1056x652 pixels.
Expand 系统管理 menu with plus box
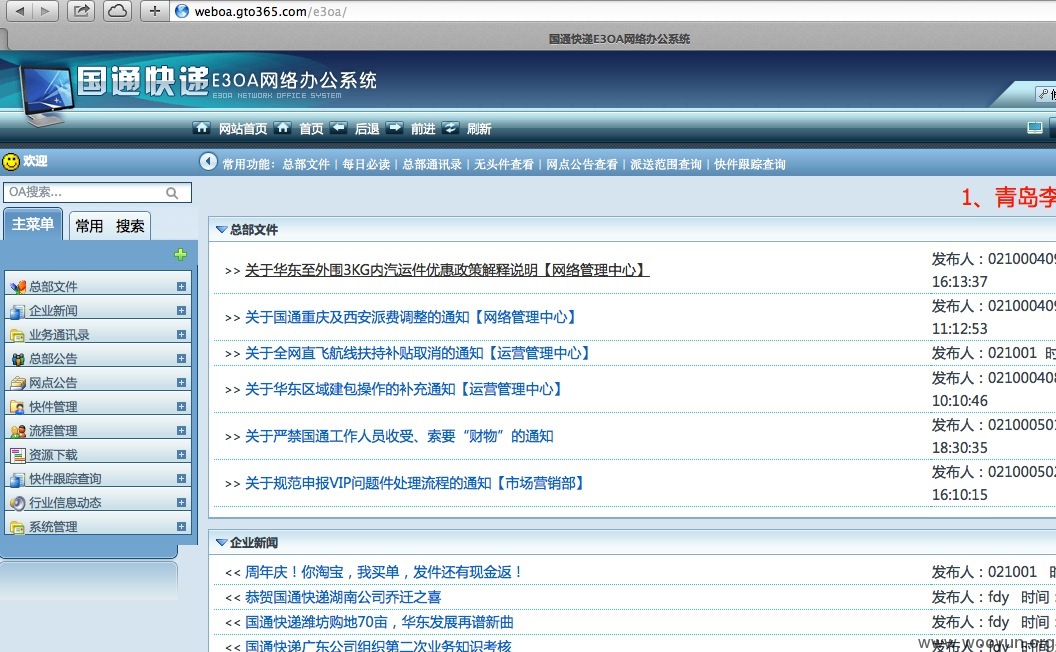click(x=181, y=526)
